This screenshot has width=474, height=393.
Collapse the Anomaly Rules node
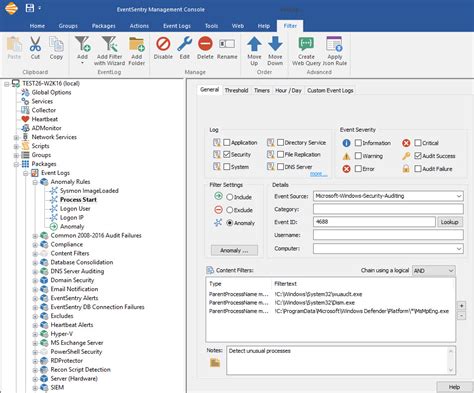tap(35, 182)
